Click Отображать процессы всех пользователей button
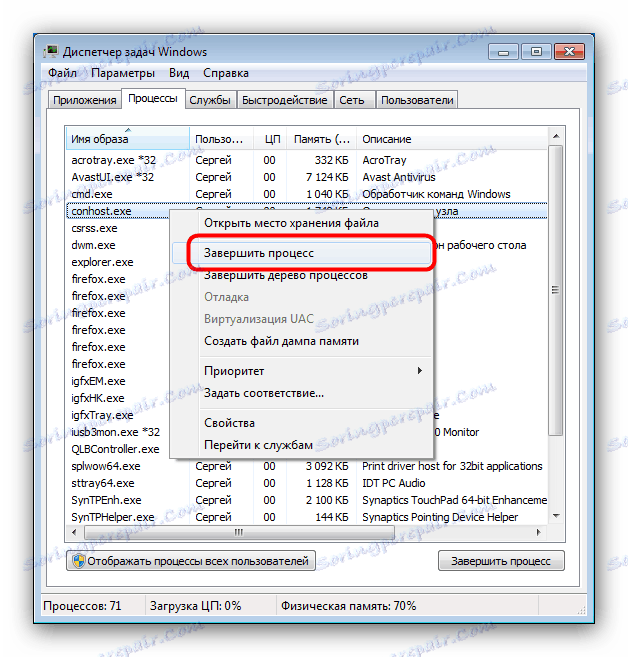Image resolution: width=628 pixels, height=657 pixels. pyautogui.click(x=191, y=561)
